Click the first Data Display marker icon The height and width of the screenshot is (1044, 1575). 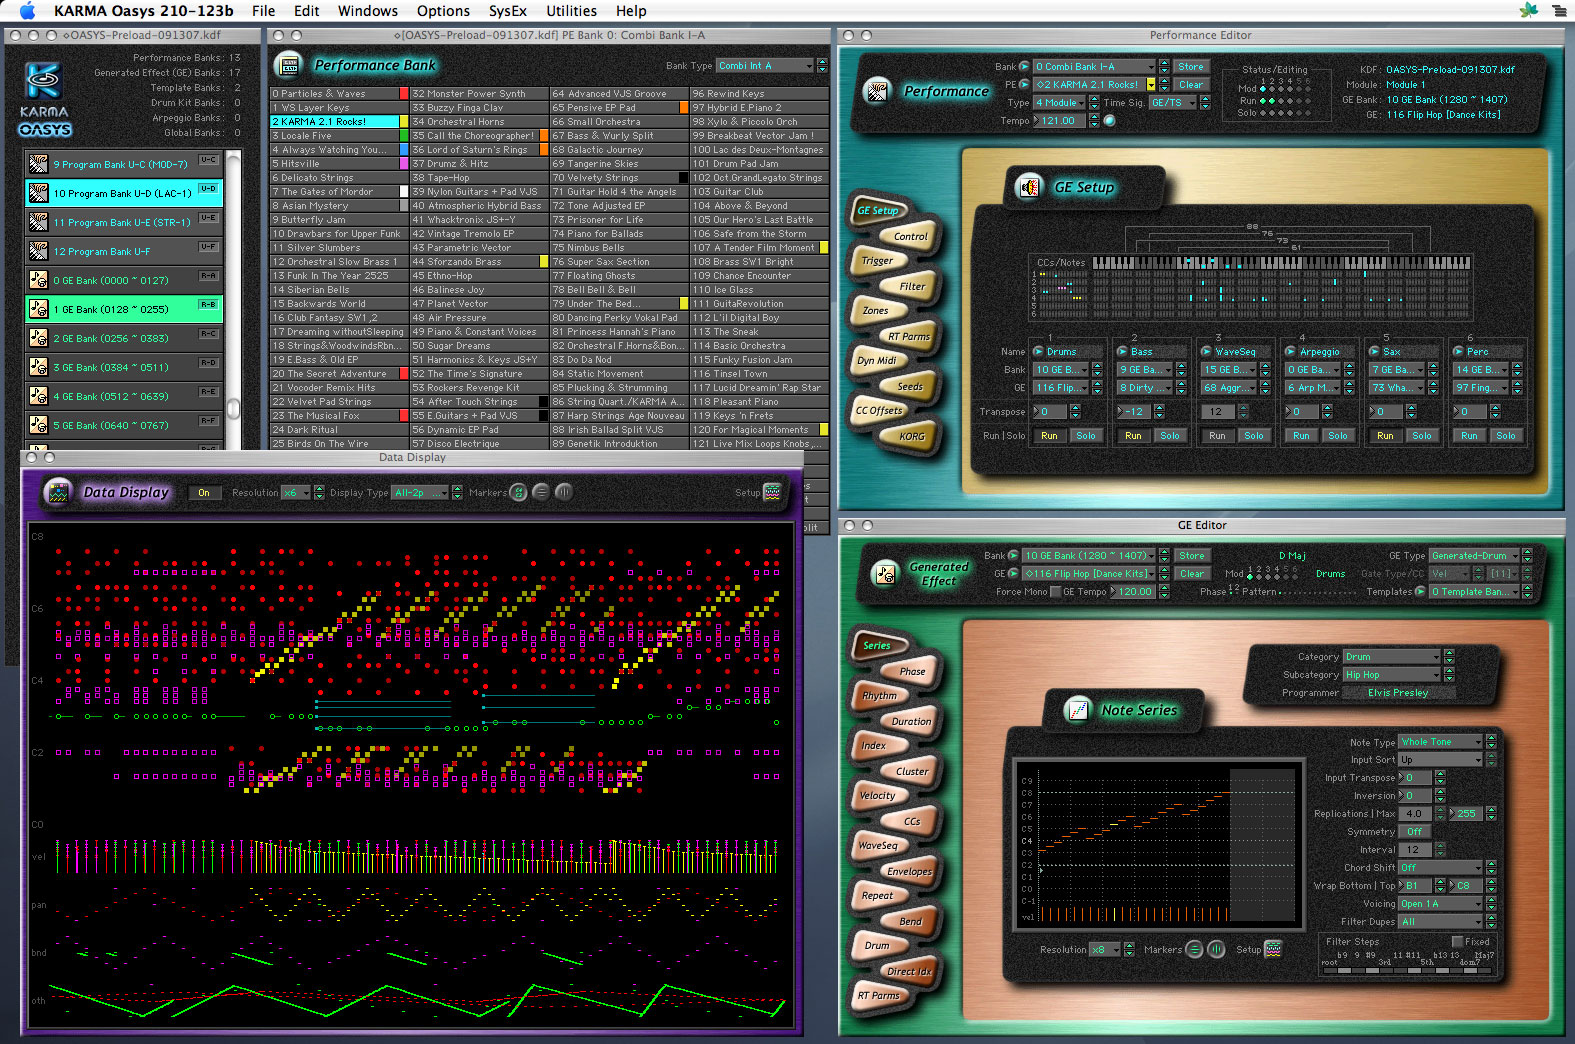[x=518, y=492]
